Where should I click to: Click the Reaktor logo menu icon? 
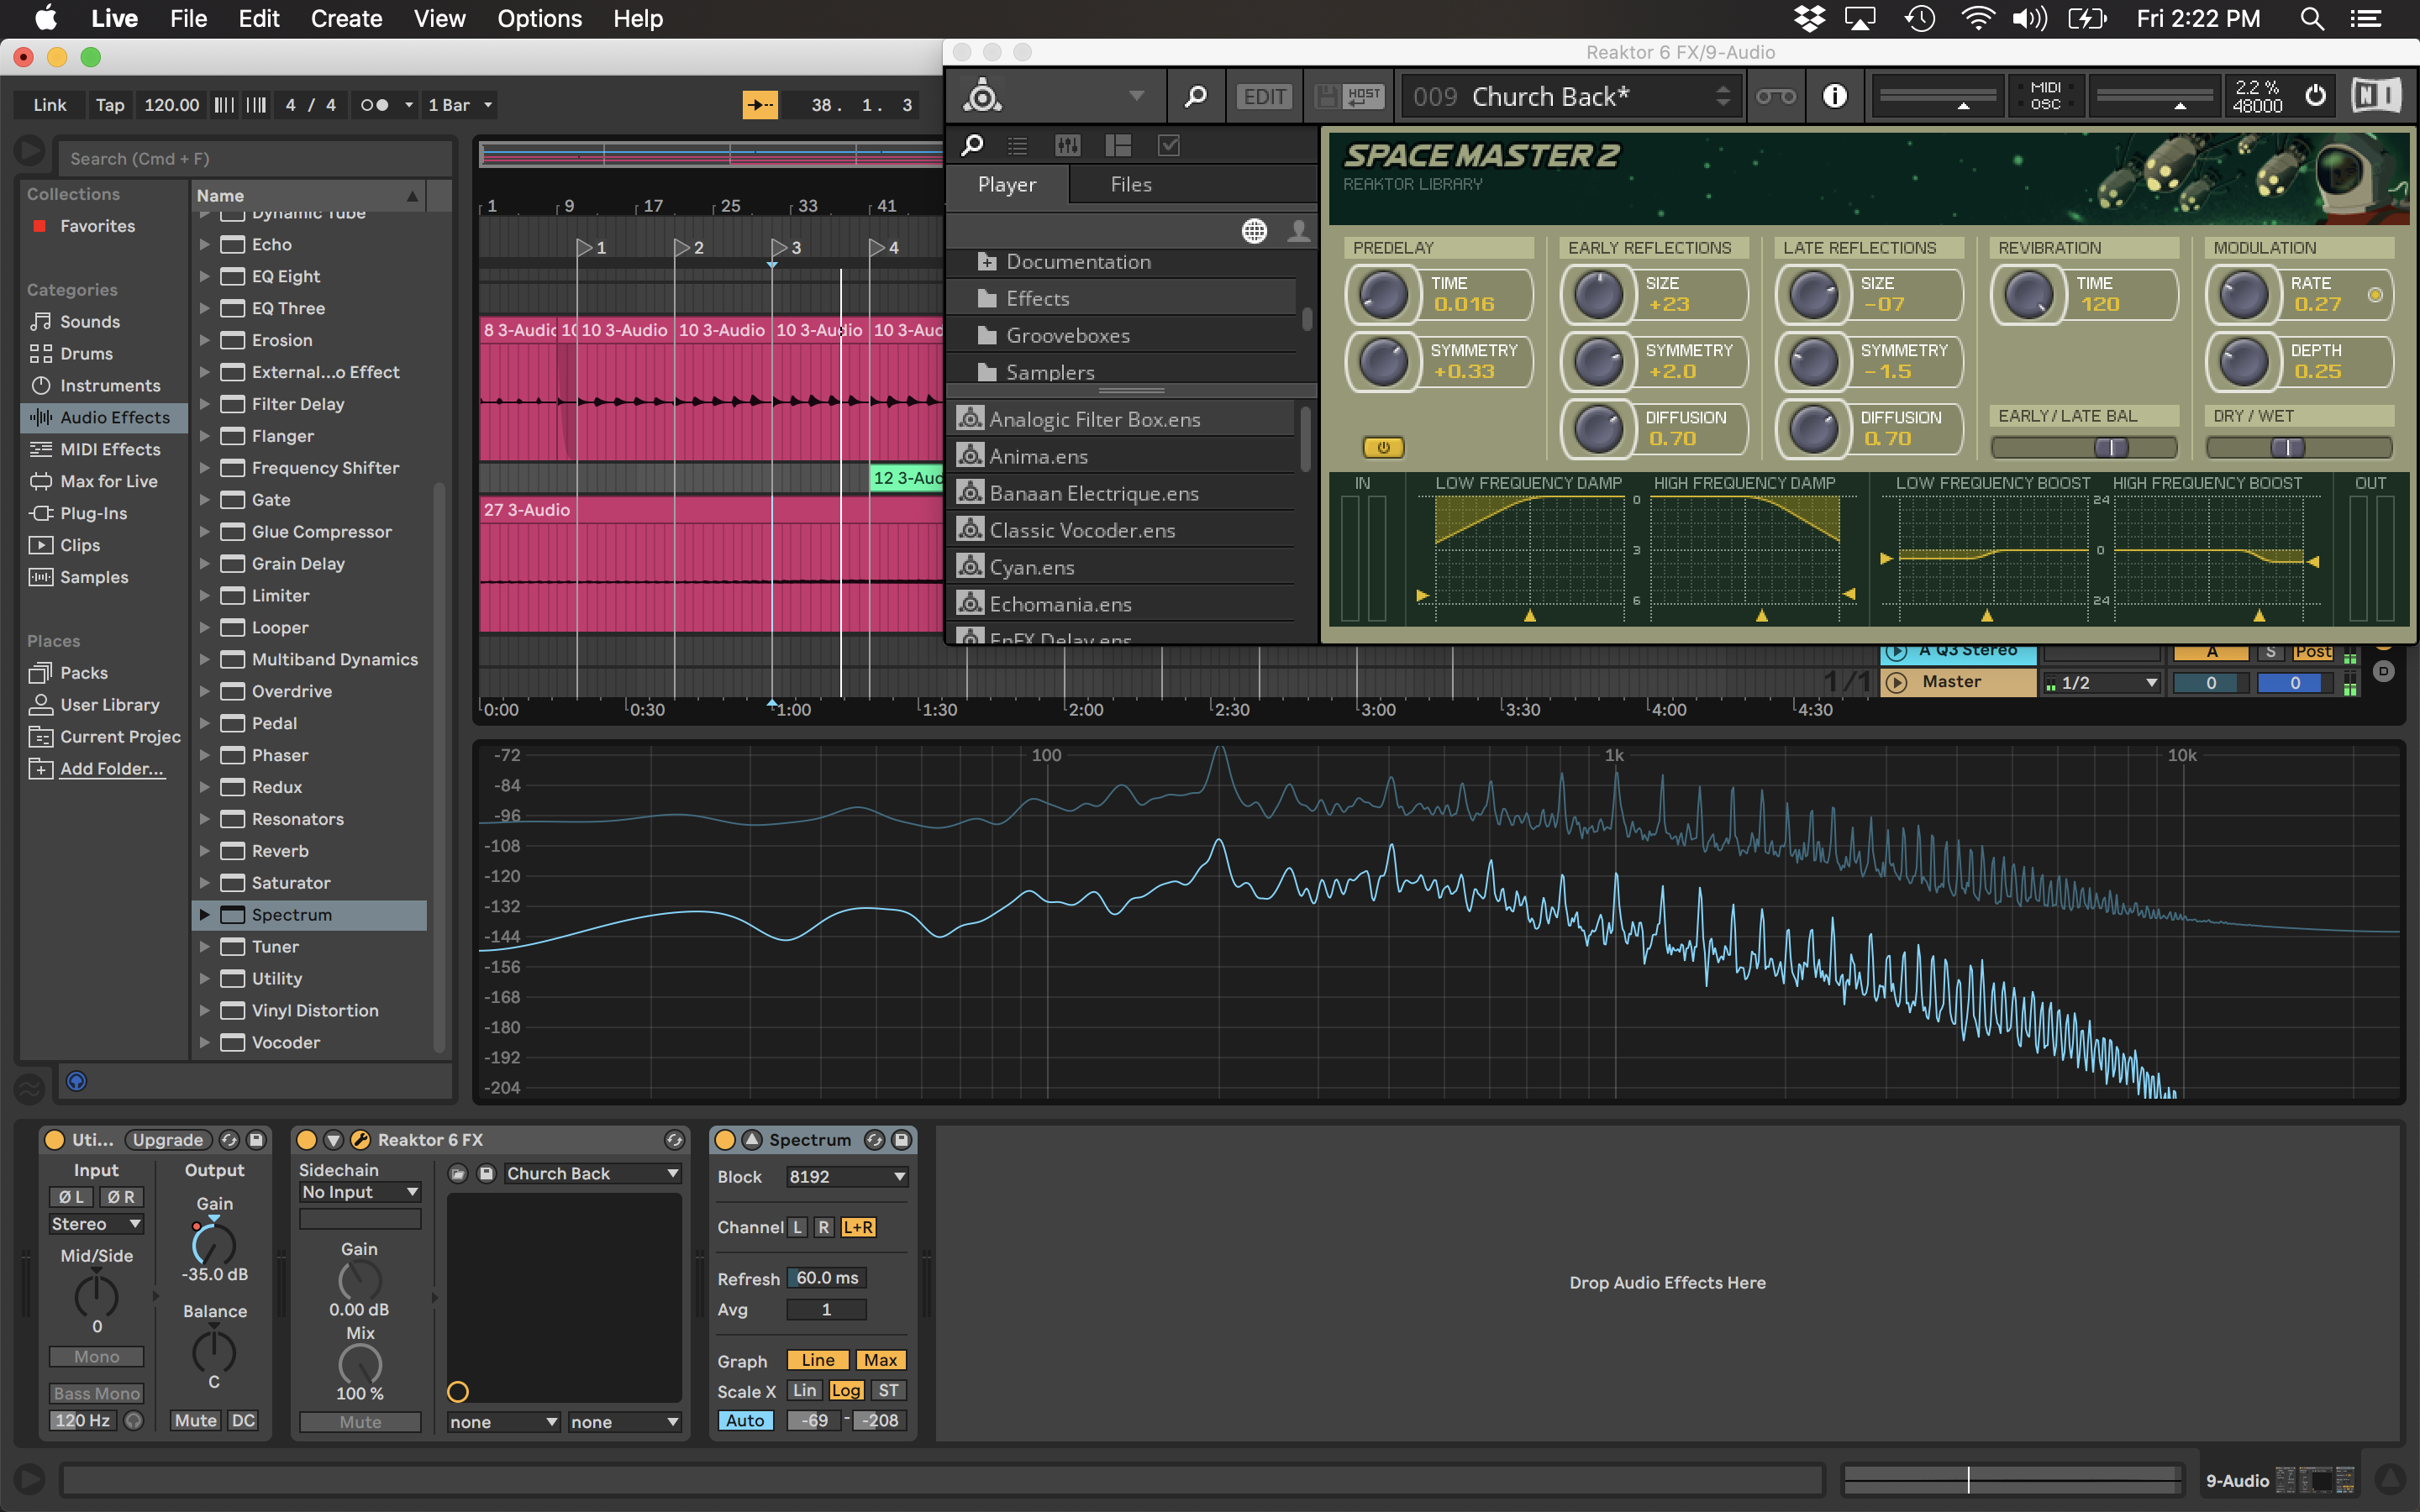[982, 96]
